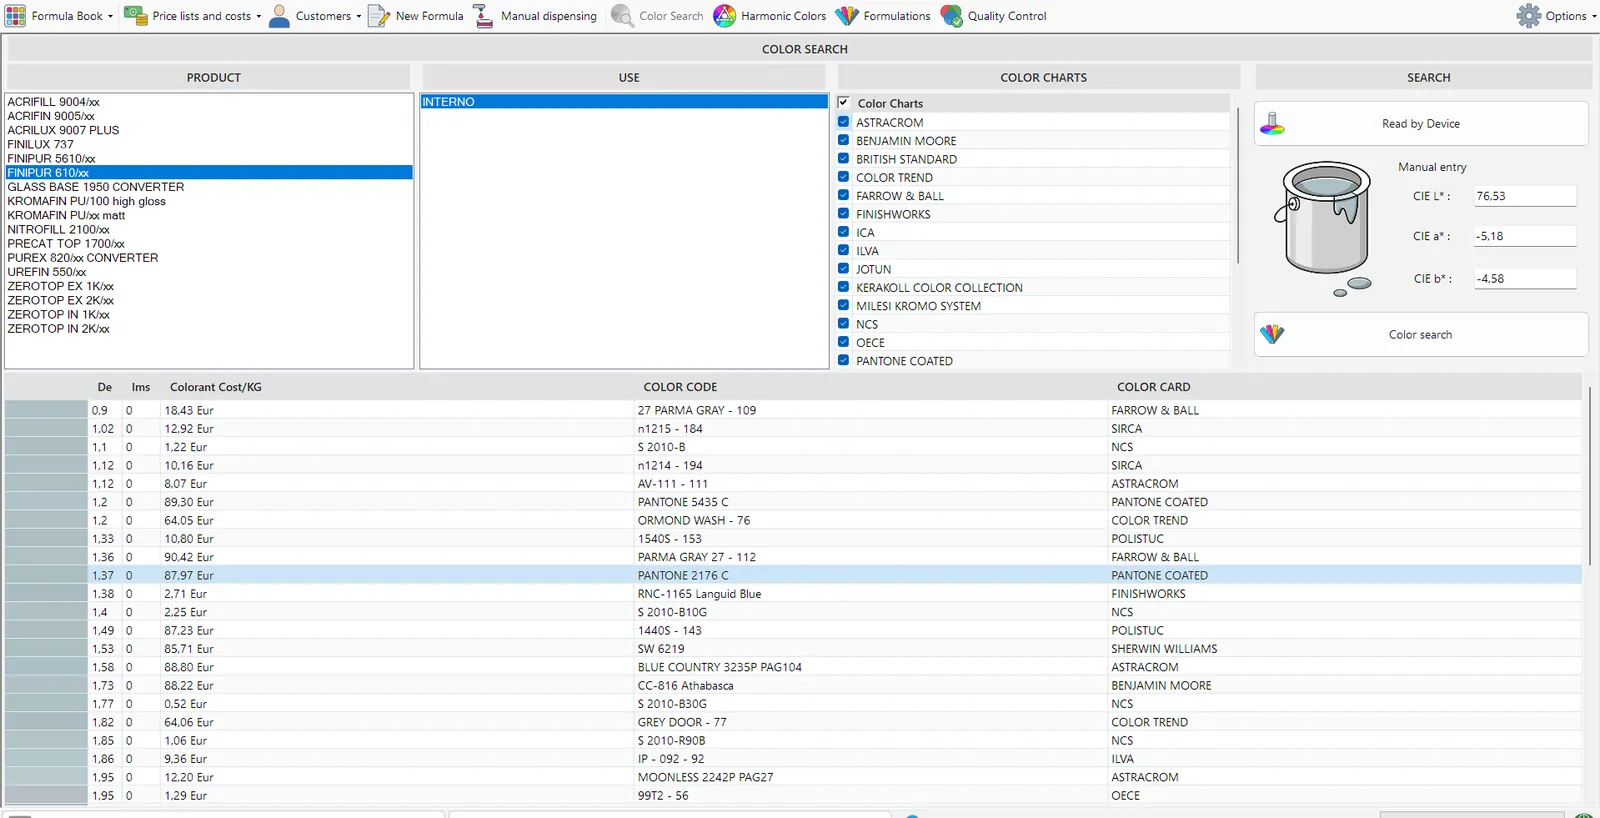
Task: Click the Color search fan icon
Action: click(x=1272, y=334)
